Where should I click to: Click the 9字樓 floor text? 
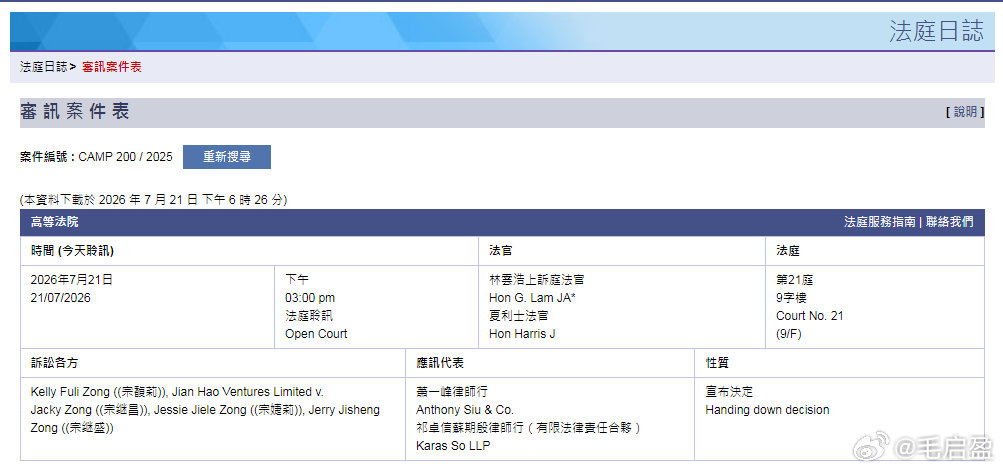(793, 298)
